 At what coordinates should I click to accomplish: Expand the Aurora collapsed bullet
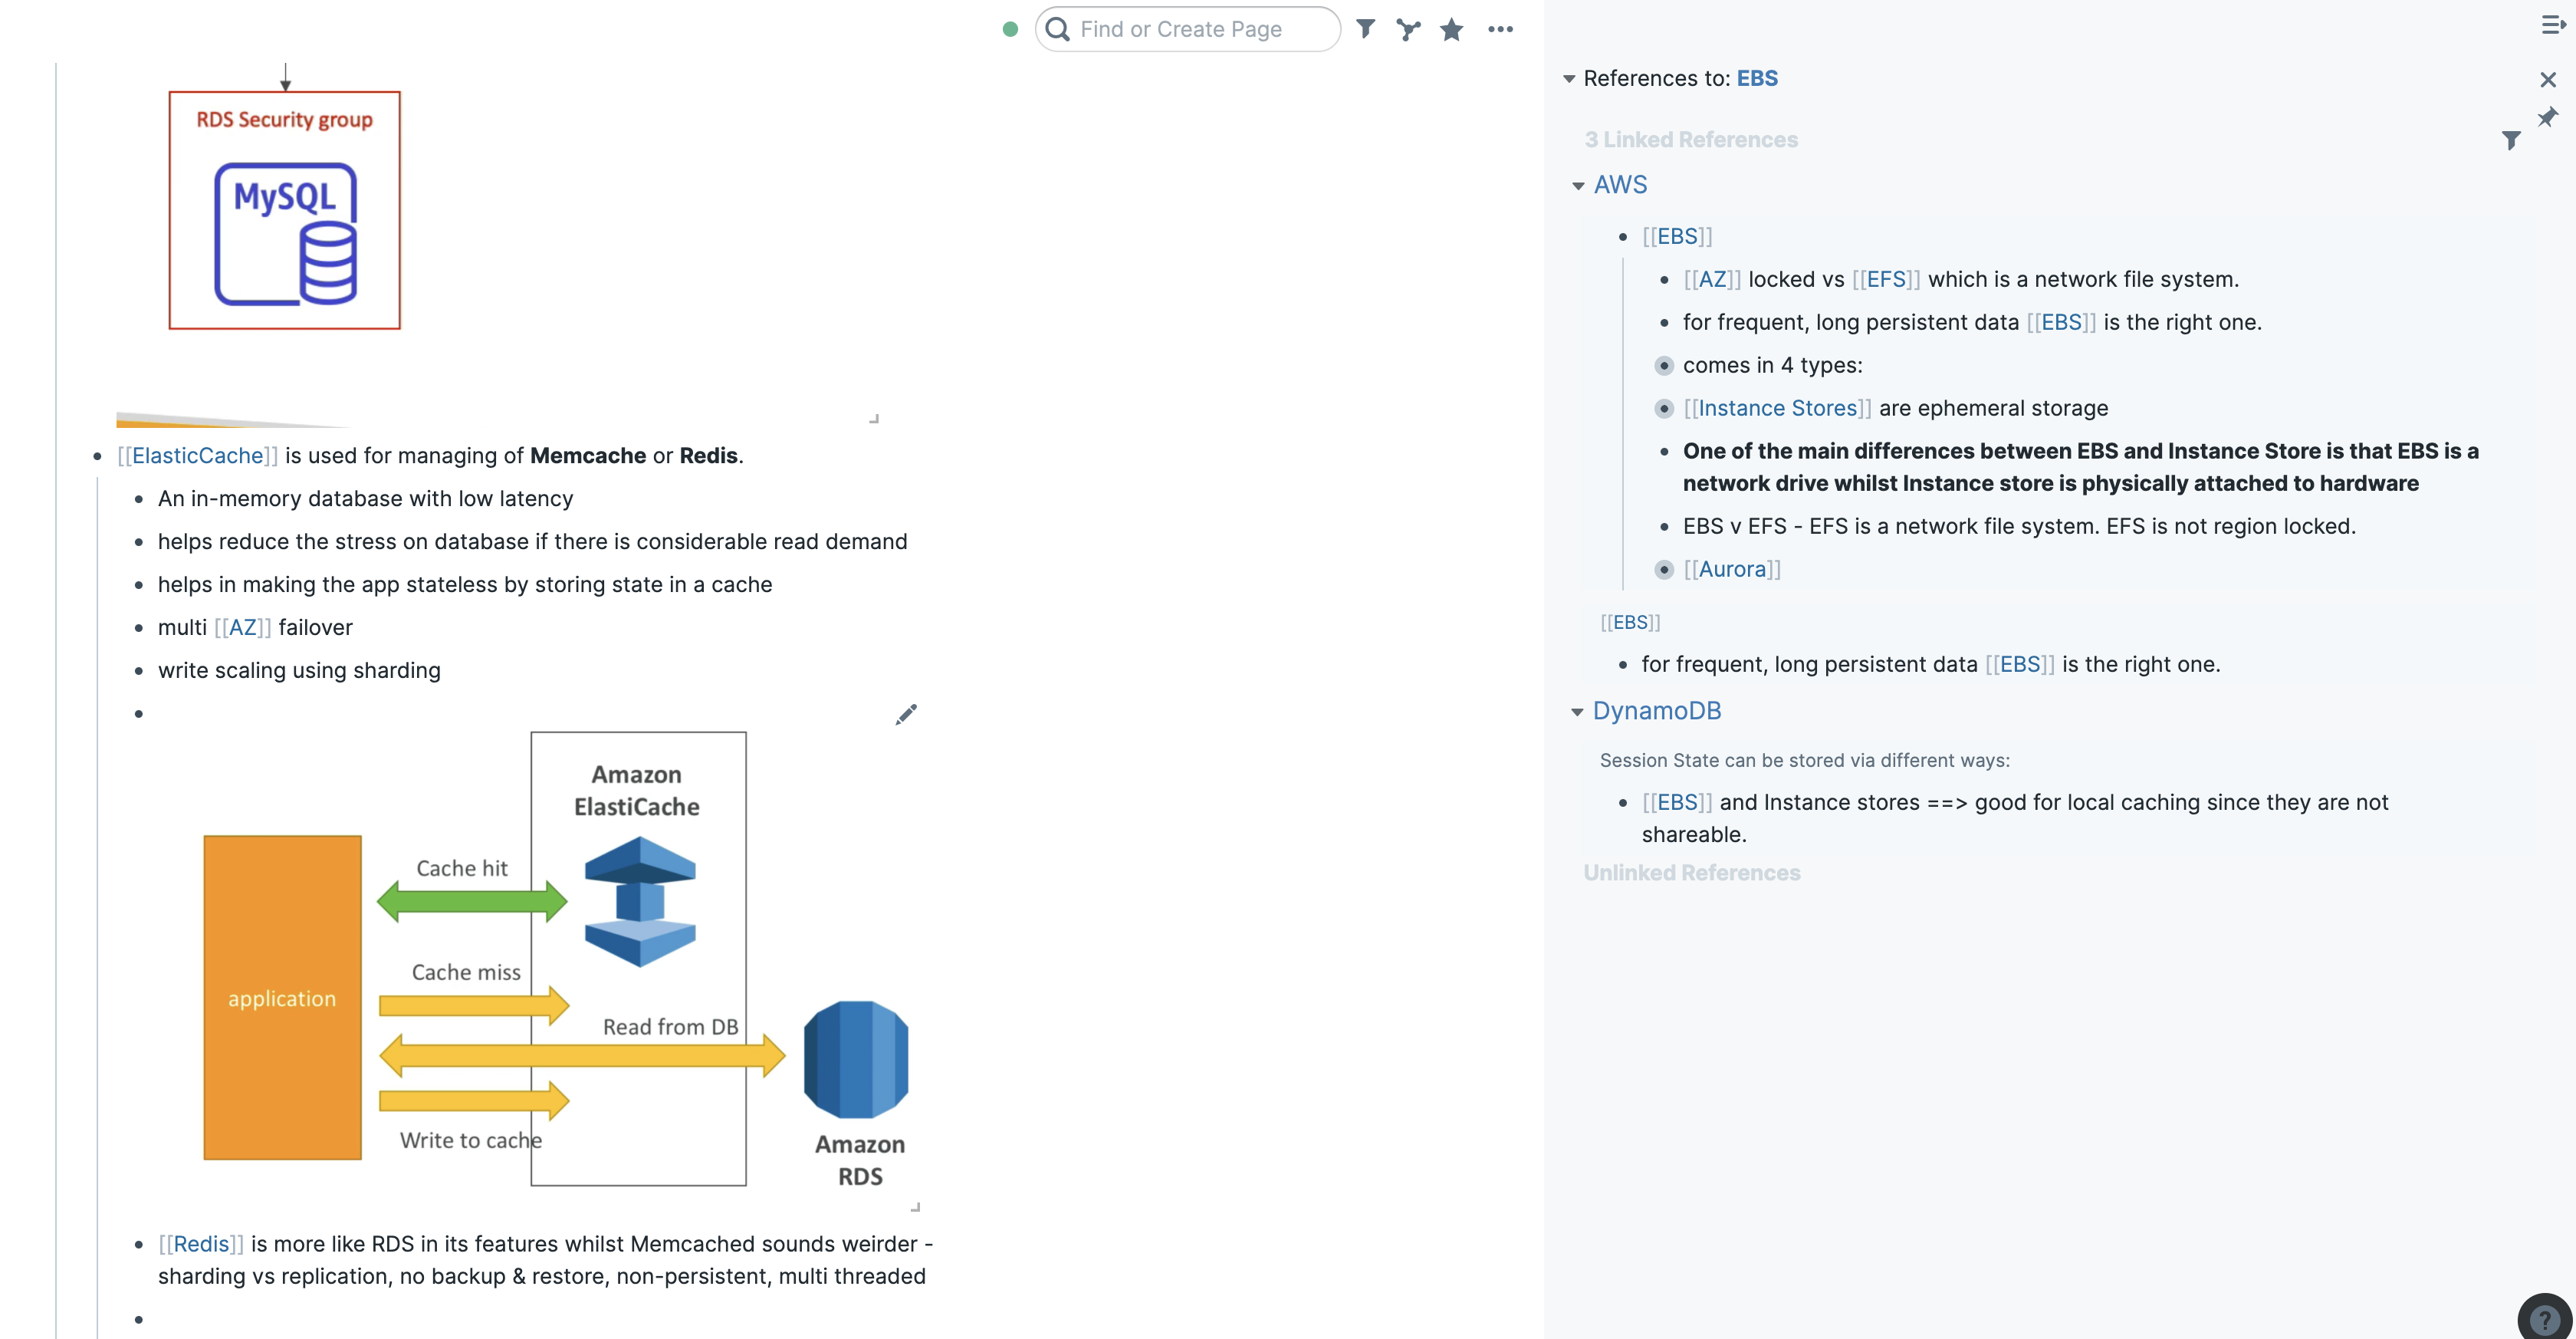[x=1664, y=570]
